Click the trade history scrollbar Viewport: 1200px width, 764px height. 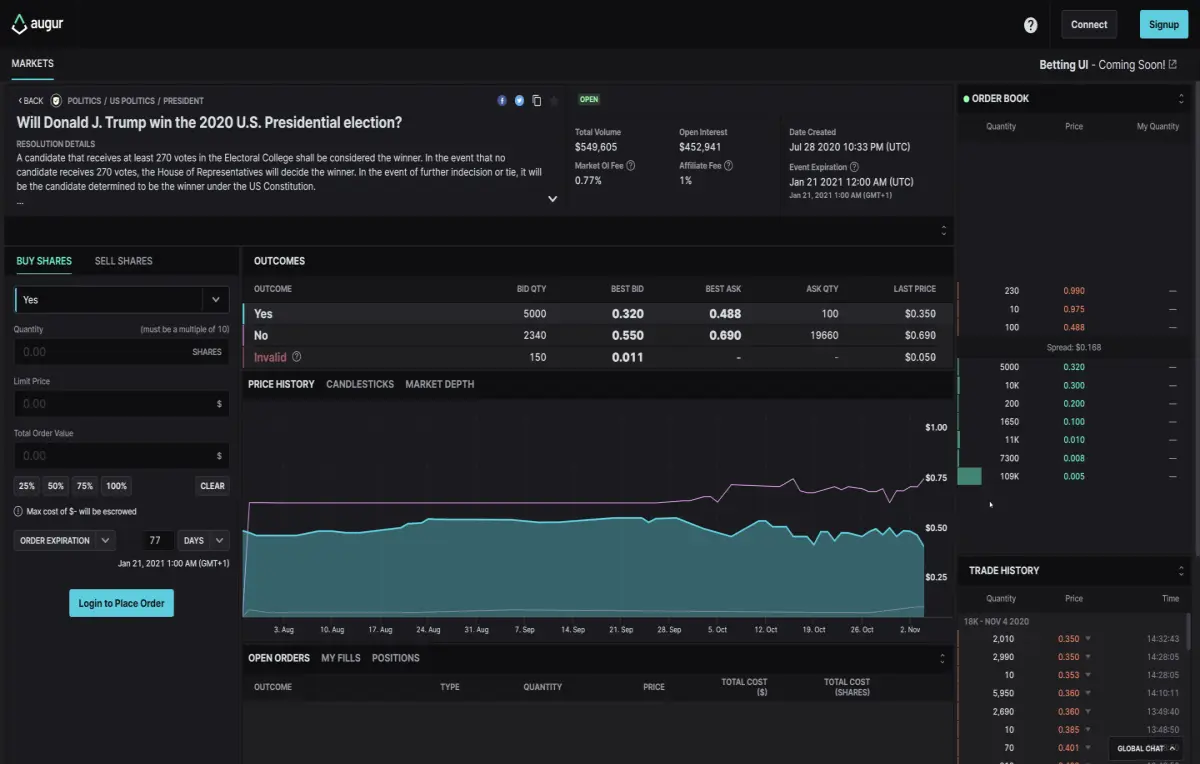pyautogui.click(x=1189, y=632)
